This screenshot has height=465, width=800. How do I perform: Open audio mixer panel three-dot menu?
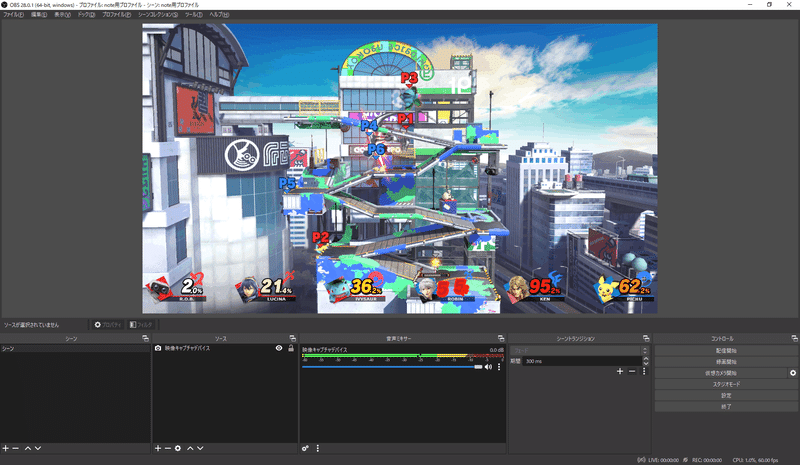pos(318,448)
